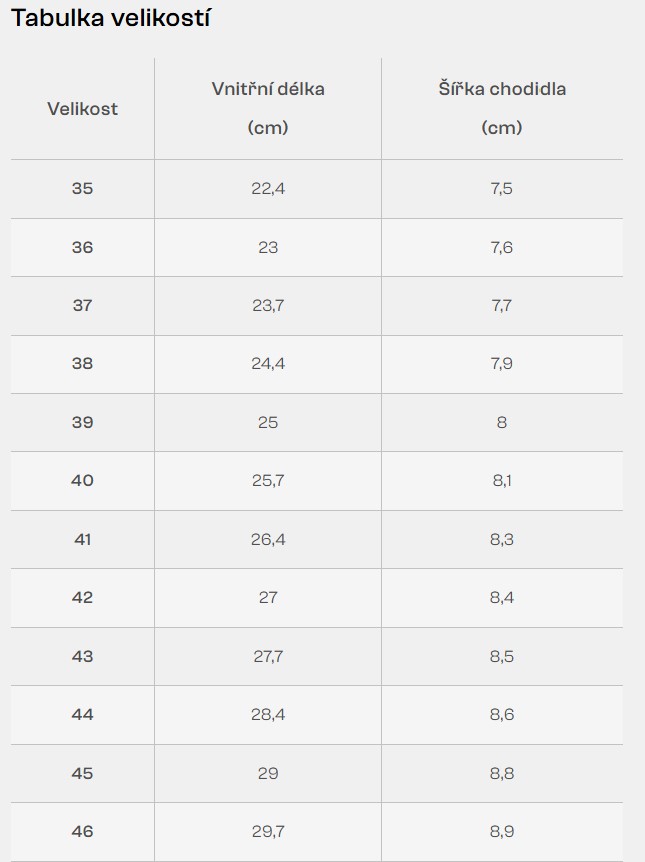Viewport: 645px width, 862px height.
Task: Click the size 44 row label
Action: point(82,714)
